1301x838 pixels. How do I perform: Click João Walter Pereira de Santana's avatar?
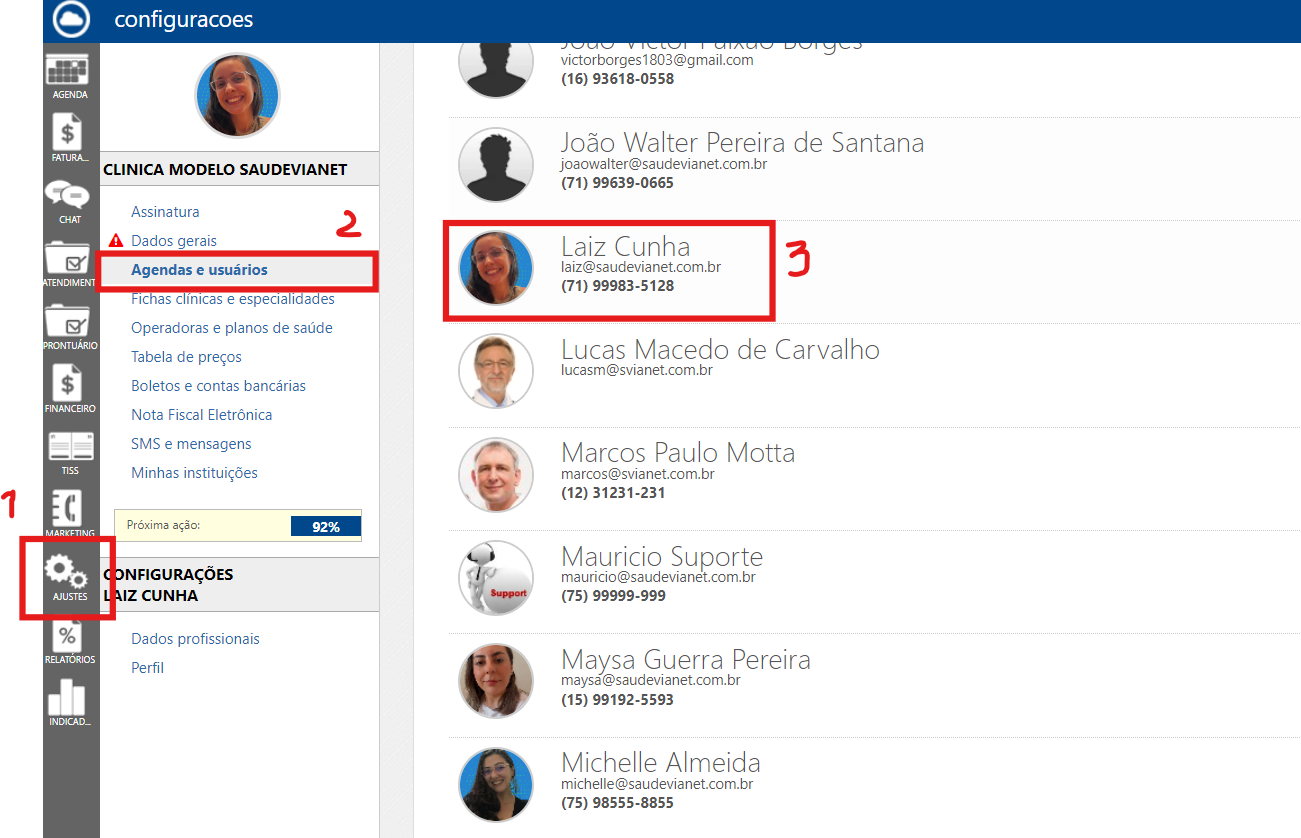pyautogui.click(x=496, y=165)
